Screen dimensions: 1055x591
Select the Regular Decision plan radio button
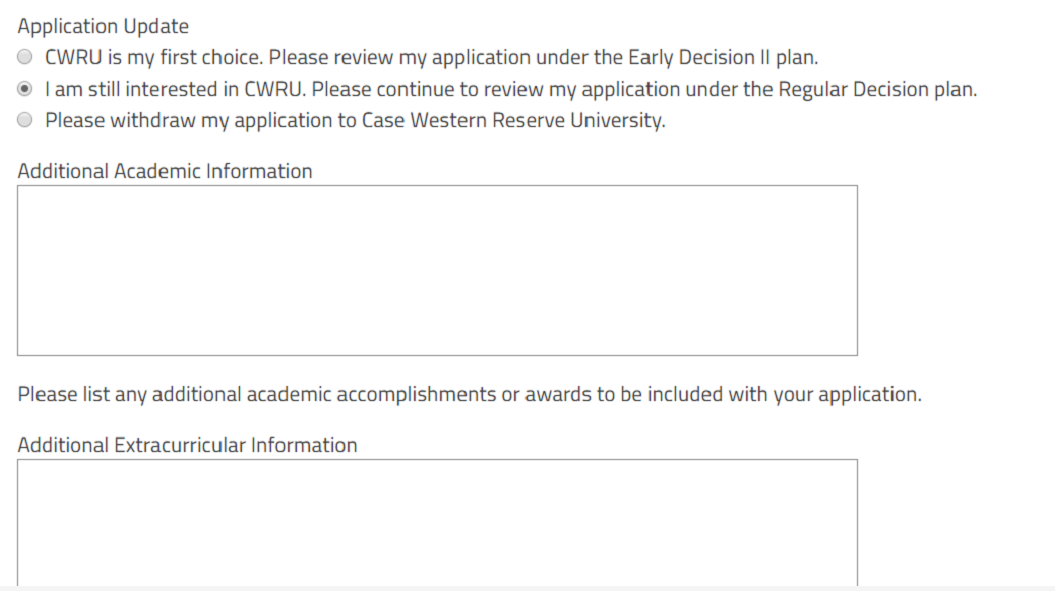pos(25,89)
